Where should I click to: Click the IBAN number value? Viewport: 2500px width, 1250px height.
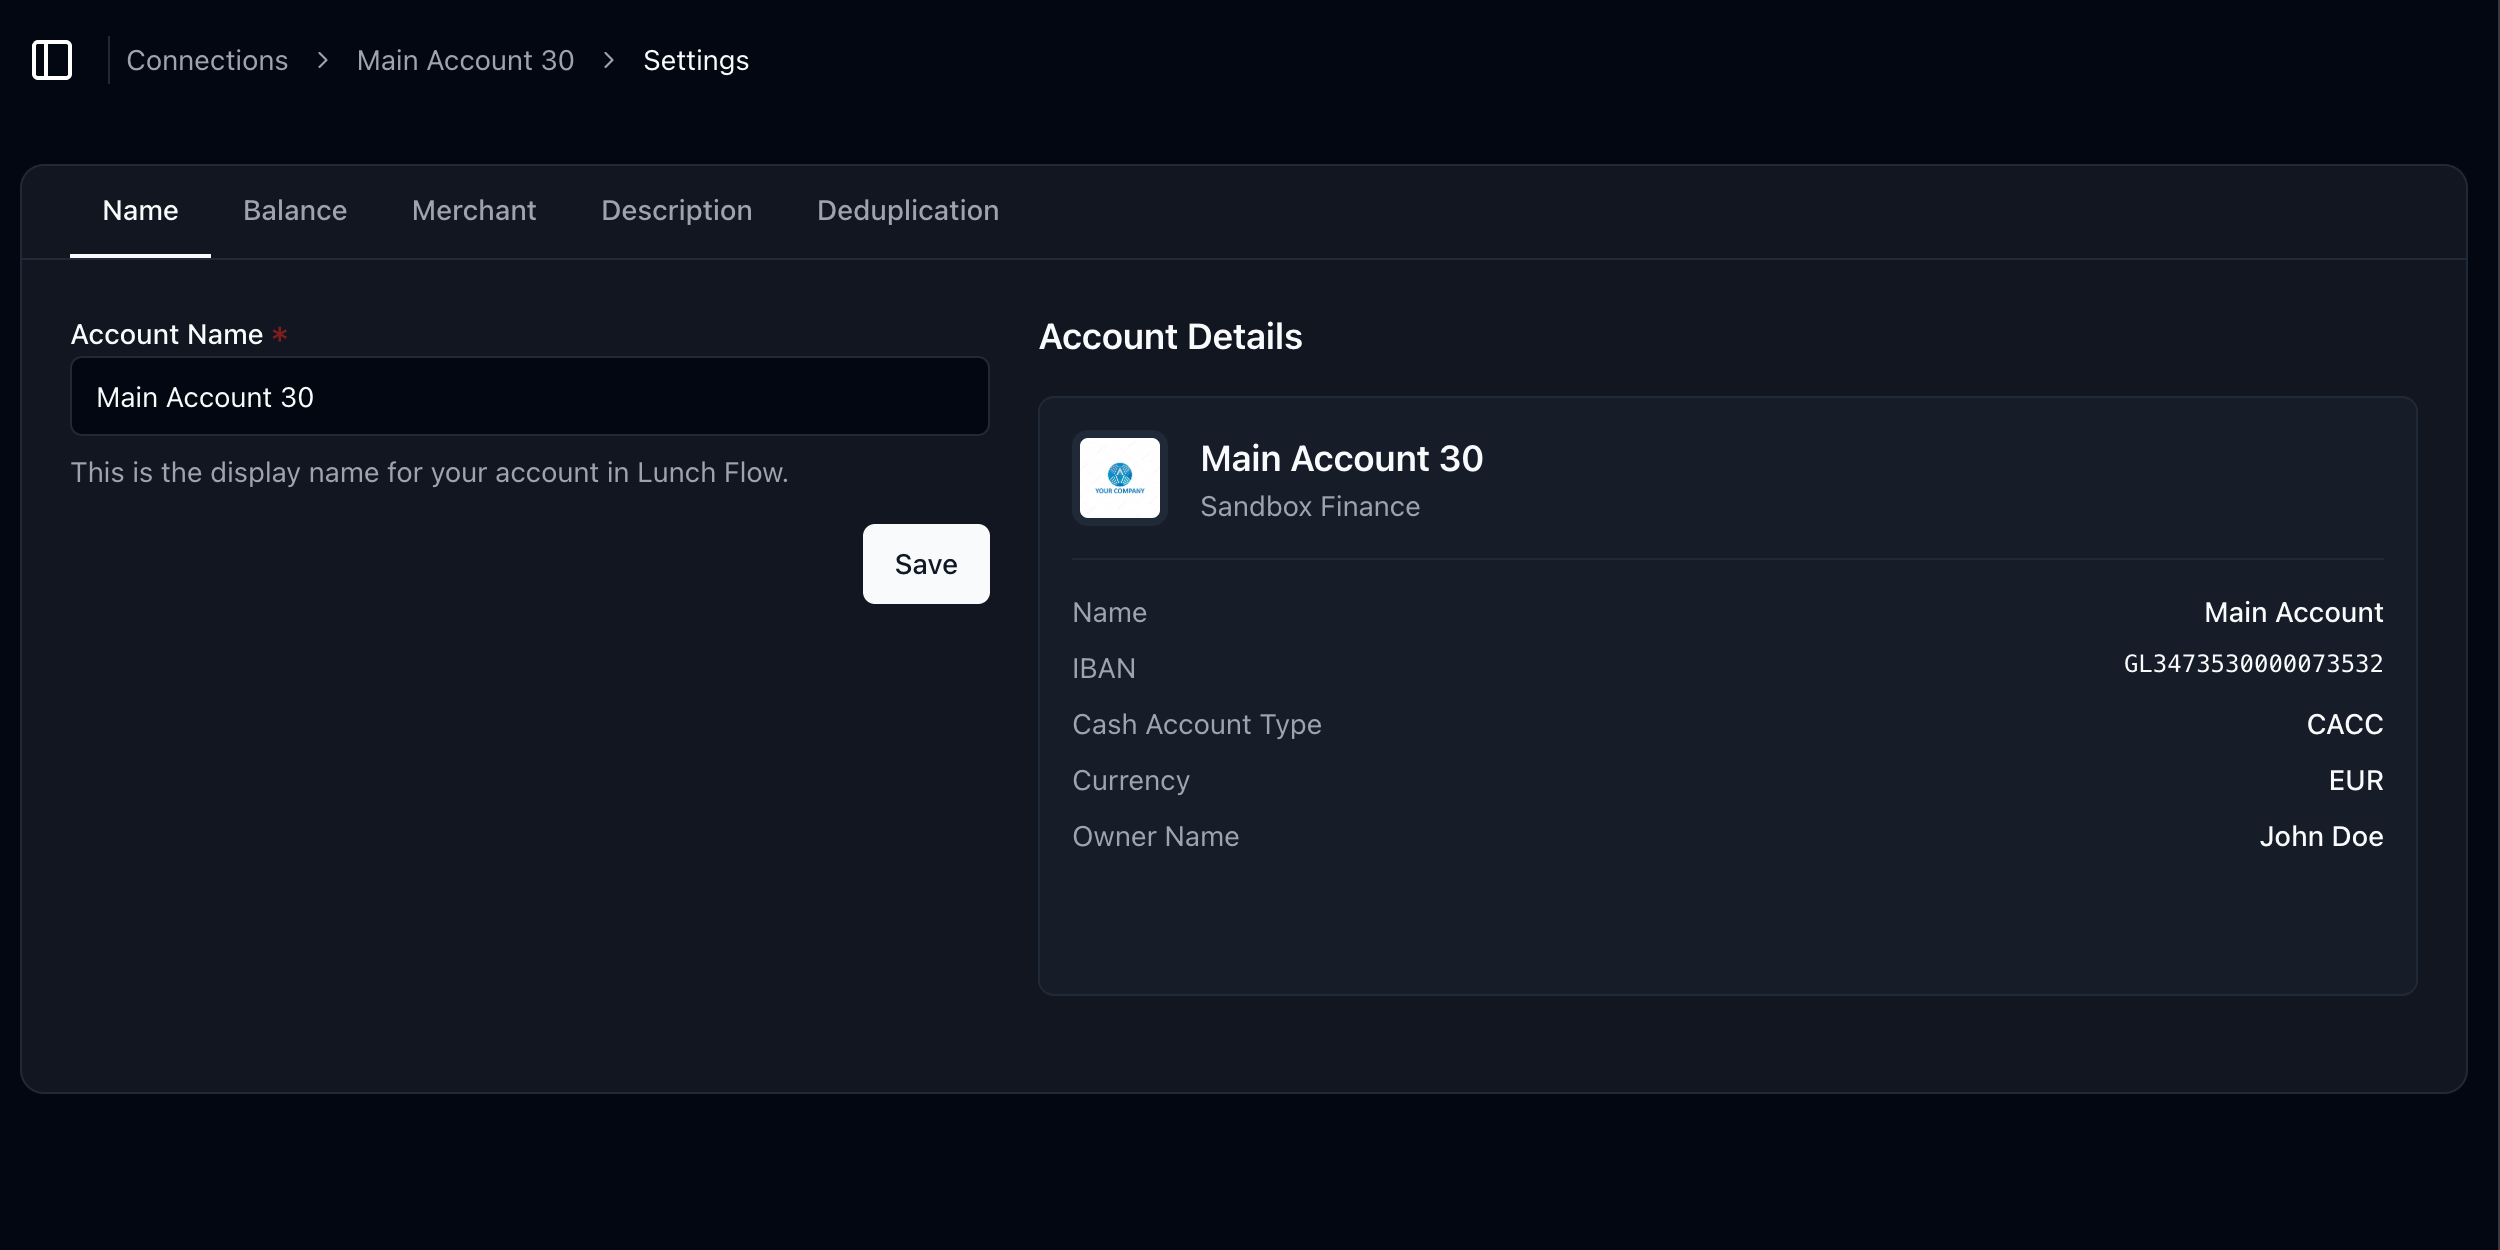2252,664
